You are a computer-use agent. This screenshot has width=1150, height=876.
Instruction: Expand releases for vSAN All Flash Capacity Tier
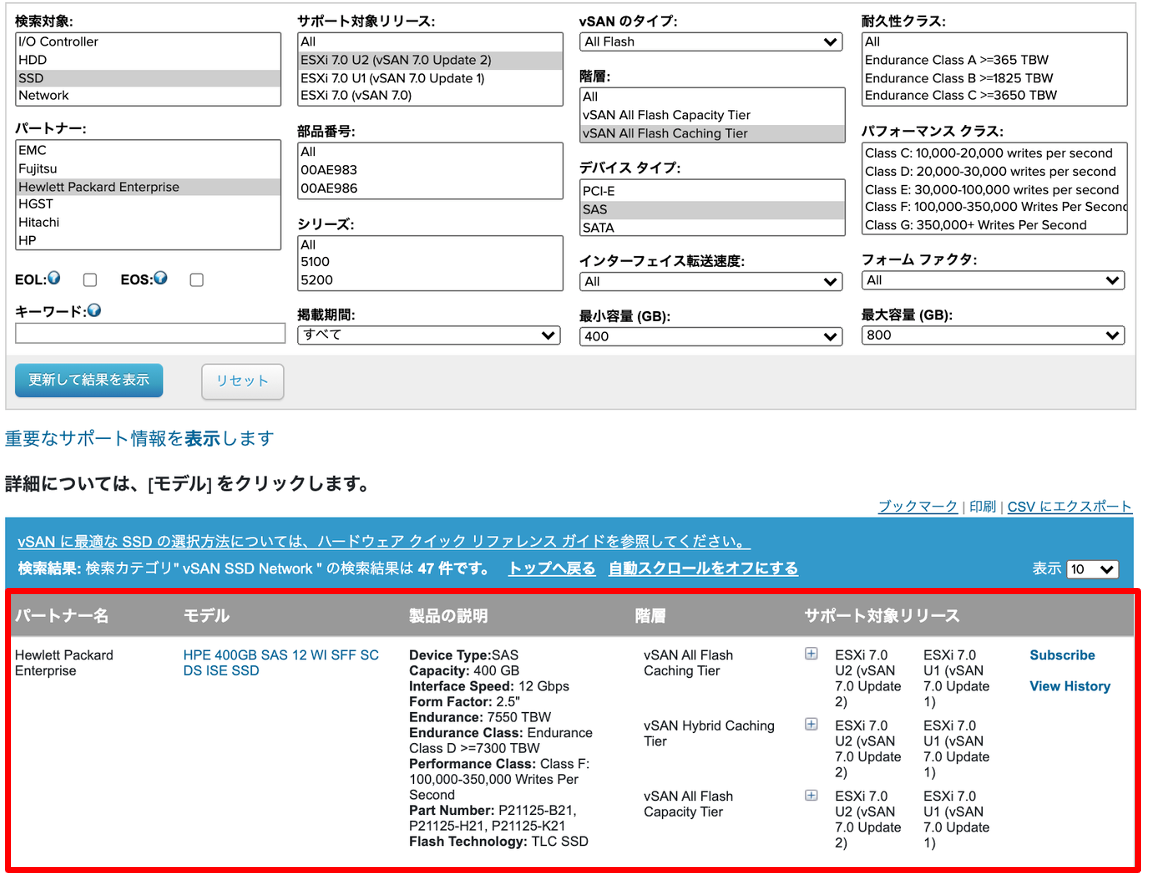pos(811,795)
